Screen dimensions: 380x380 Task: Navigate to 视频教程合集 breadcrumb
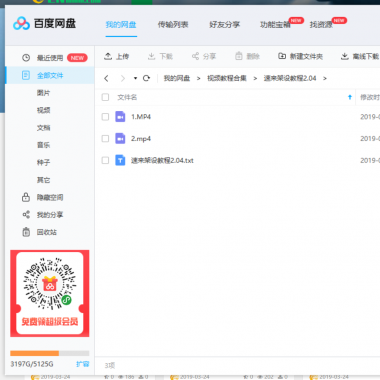coord(227,78)
